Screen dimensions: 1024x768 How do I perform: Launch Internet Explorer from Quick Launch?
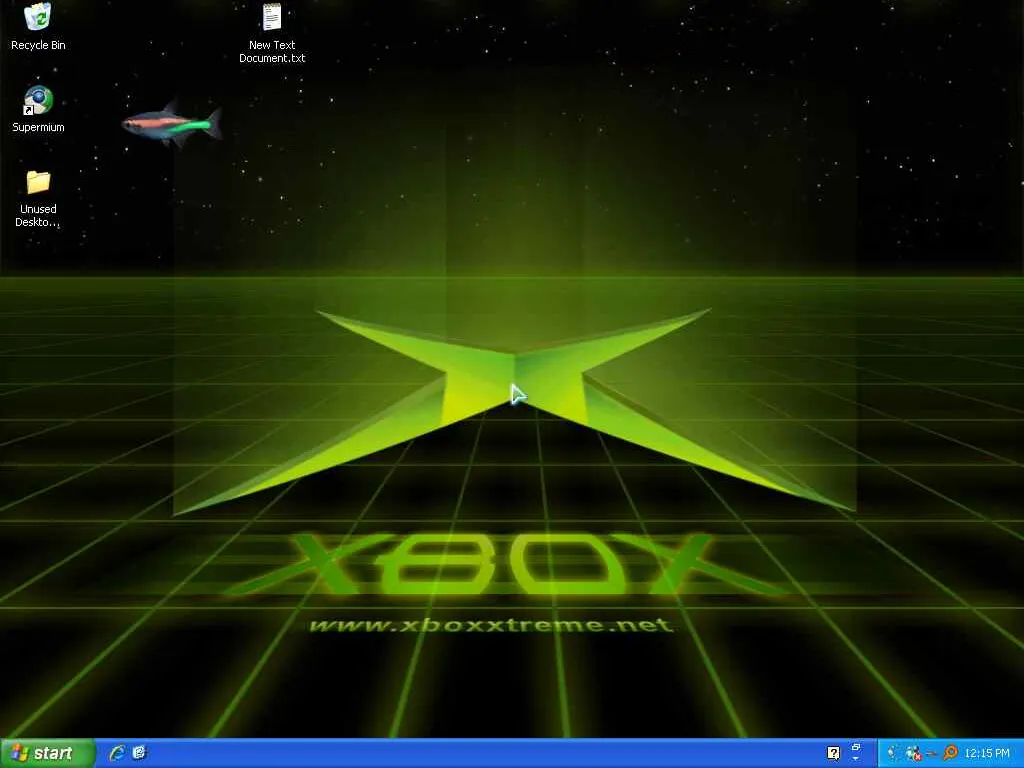click(x=118, y=753)
